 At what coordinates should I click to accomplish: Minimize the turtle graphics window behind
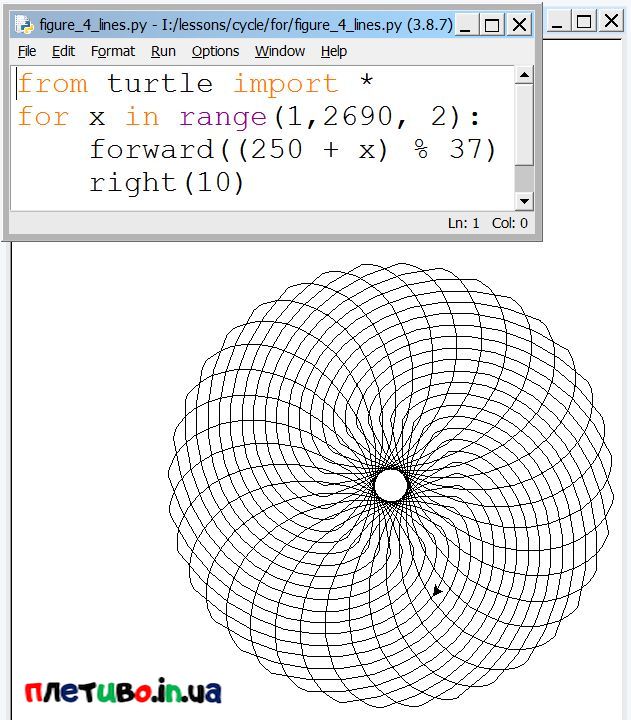(557, 21)
